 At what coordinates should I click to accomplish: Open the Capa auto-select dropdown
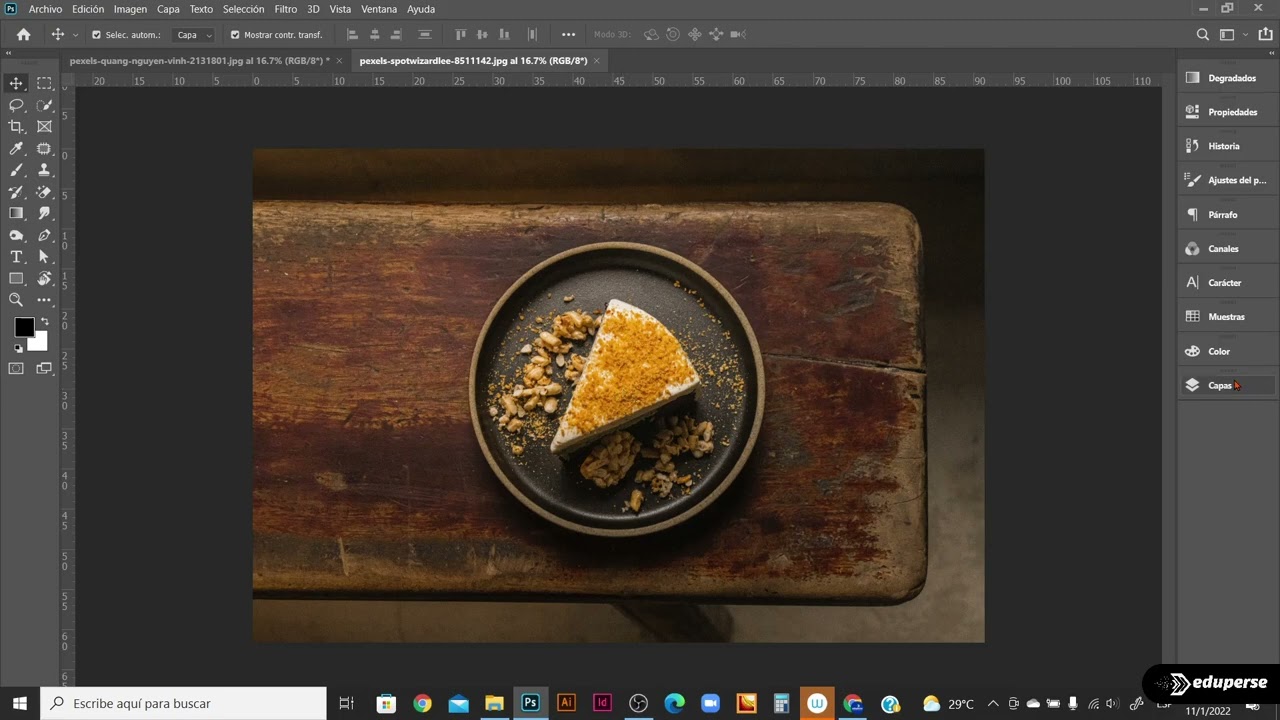[x=194, y=35]
